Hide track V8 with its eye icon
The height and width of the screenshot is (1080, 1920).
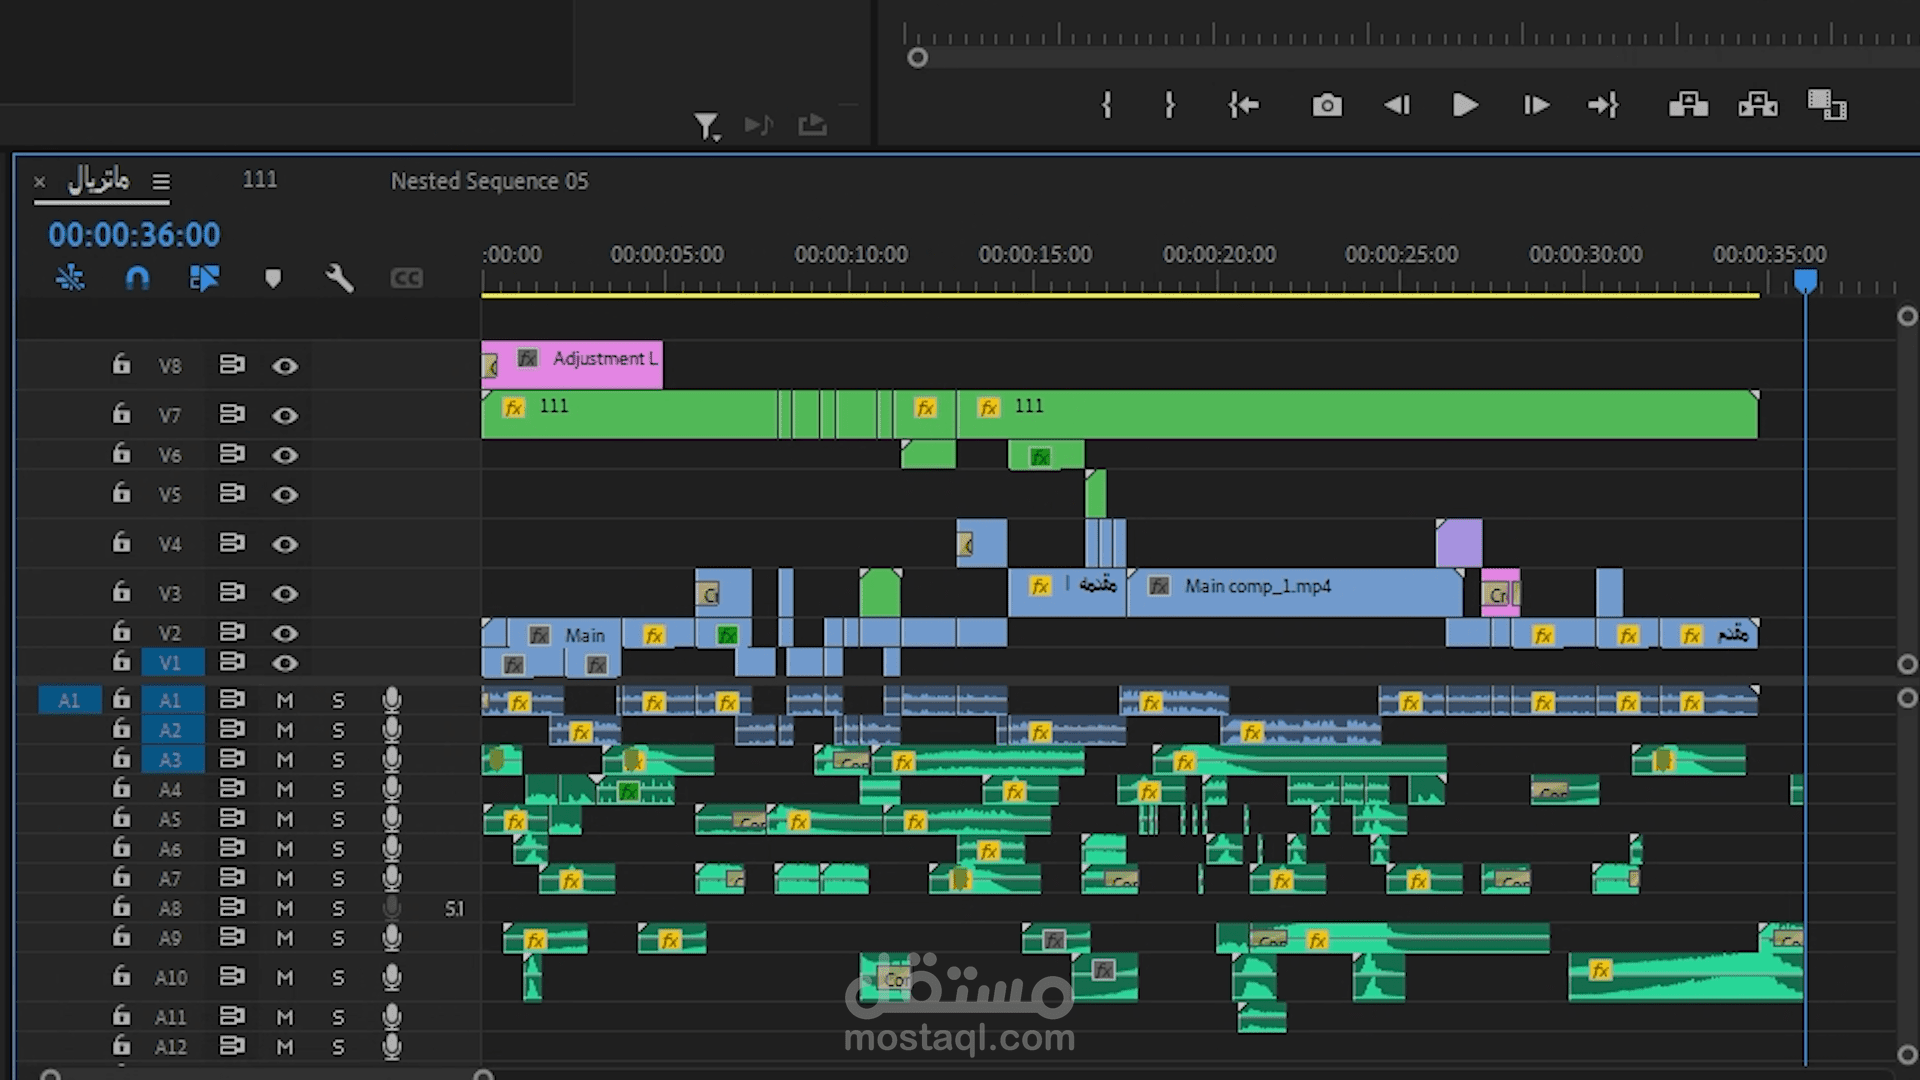[x=285, y=366]
